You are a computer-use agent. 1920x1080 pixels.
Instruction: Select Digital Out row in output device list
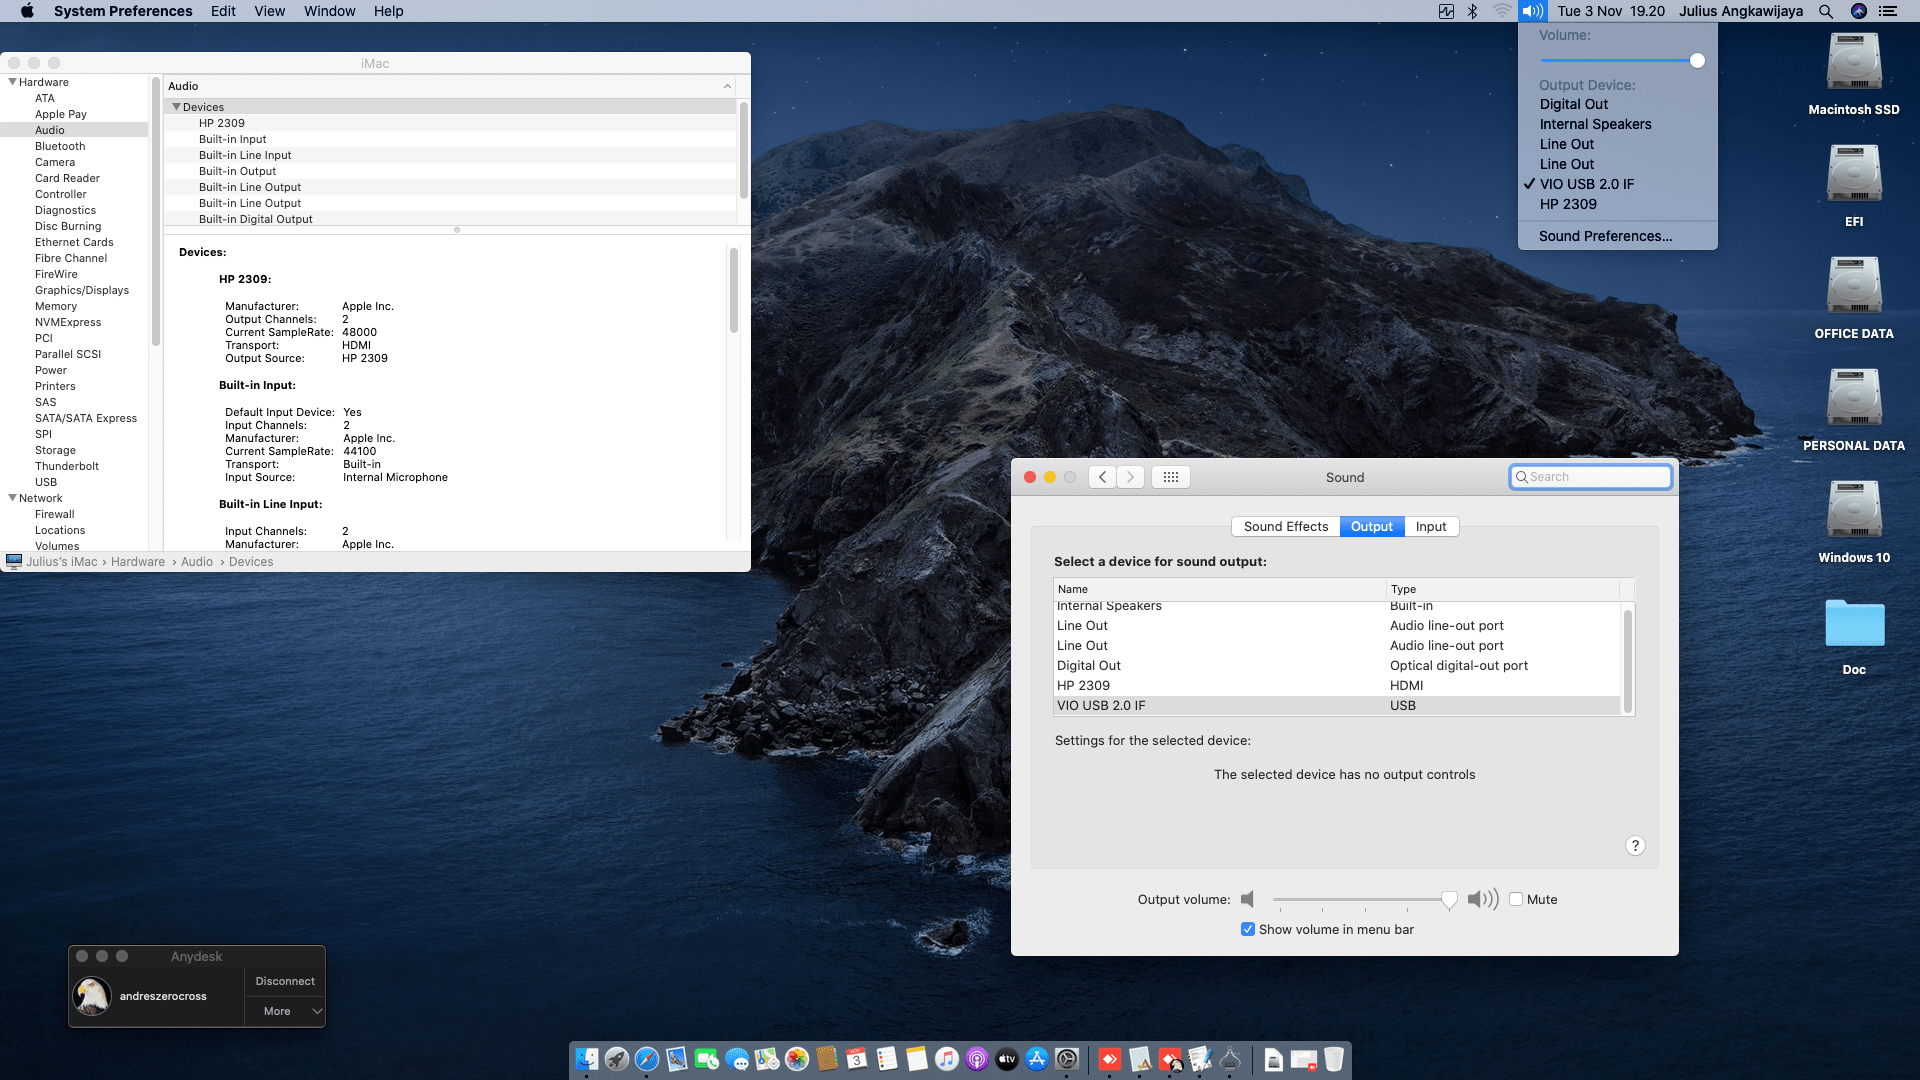pyautogui.click(x=1337, y=665)
